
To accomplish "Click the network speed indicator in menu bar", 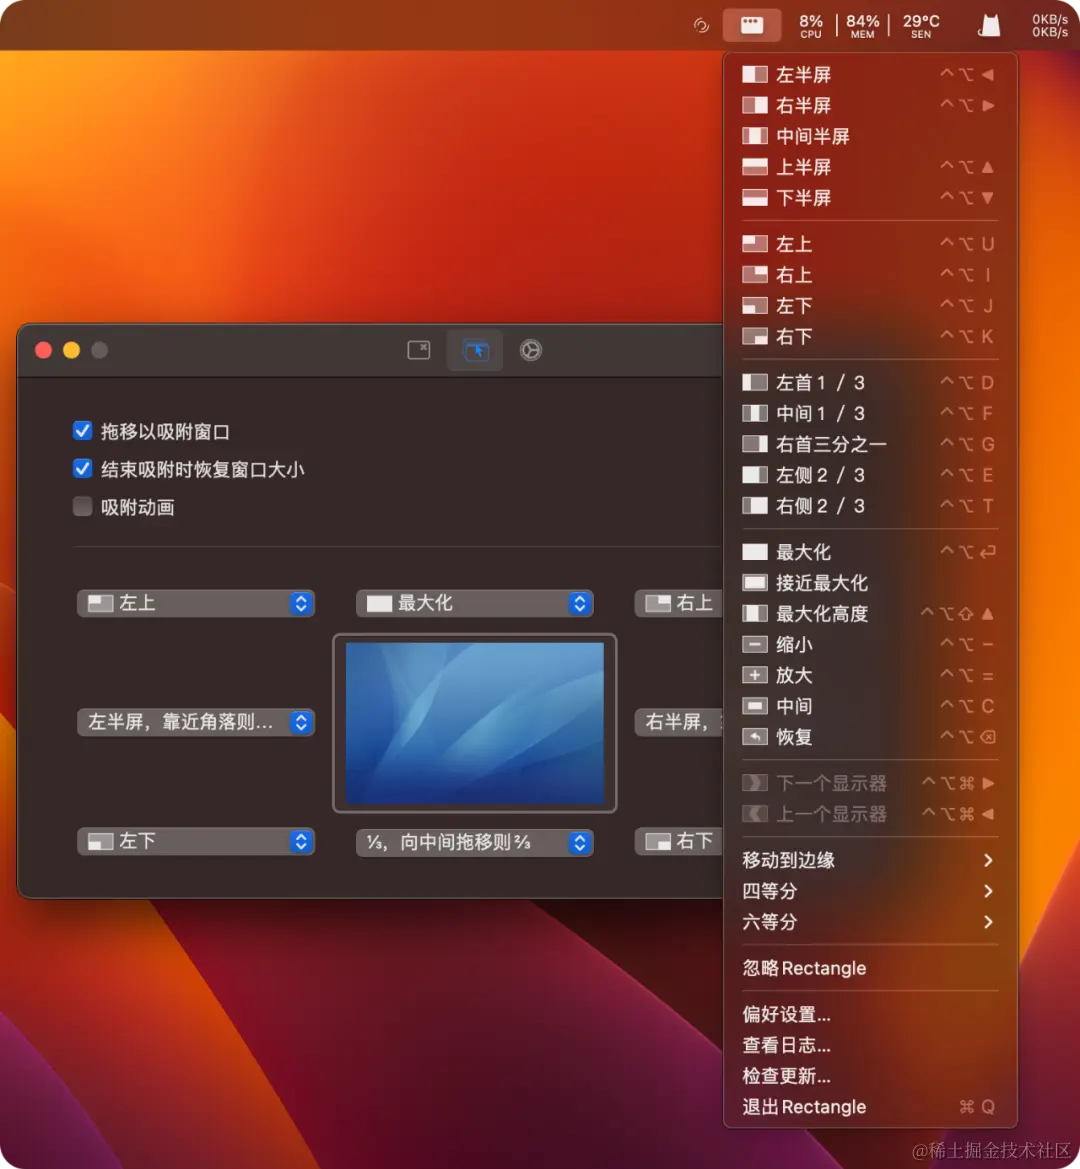I will pyautogui.click(x=1049, y=24).
